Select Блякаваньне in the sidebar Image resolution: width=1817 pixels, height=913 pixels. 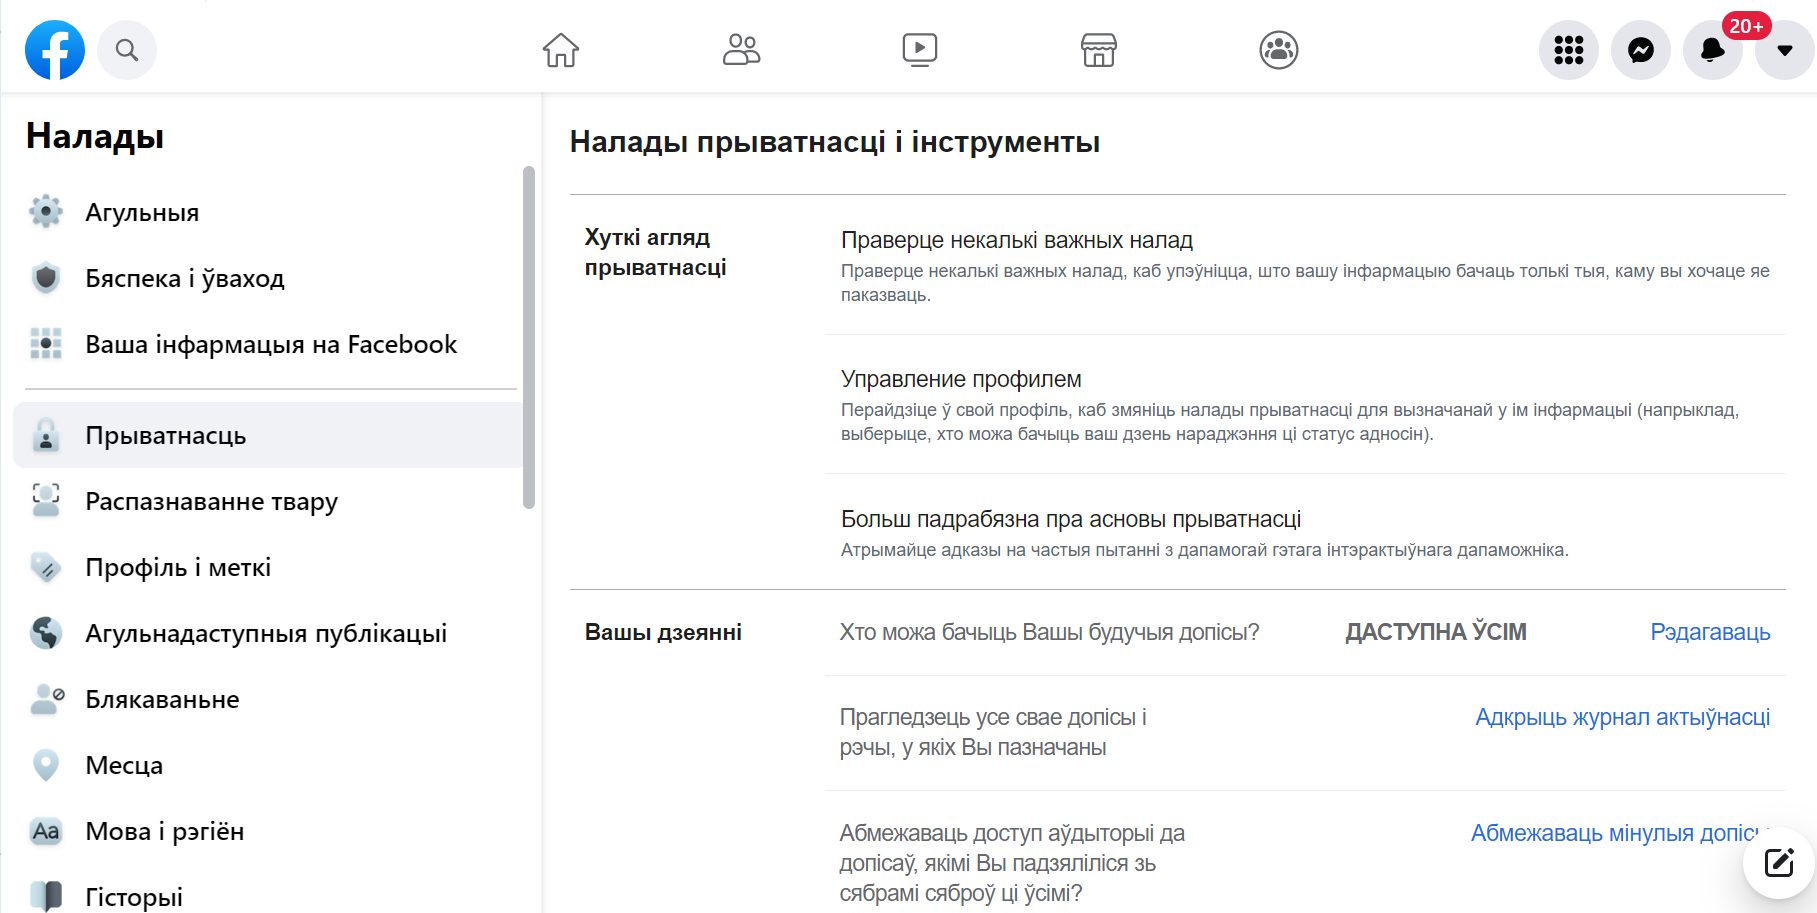click(162, 700)
